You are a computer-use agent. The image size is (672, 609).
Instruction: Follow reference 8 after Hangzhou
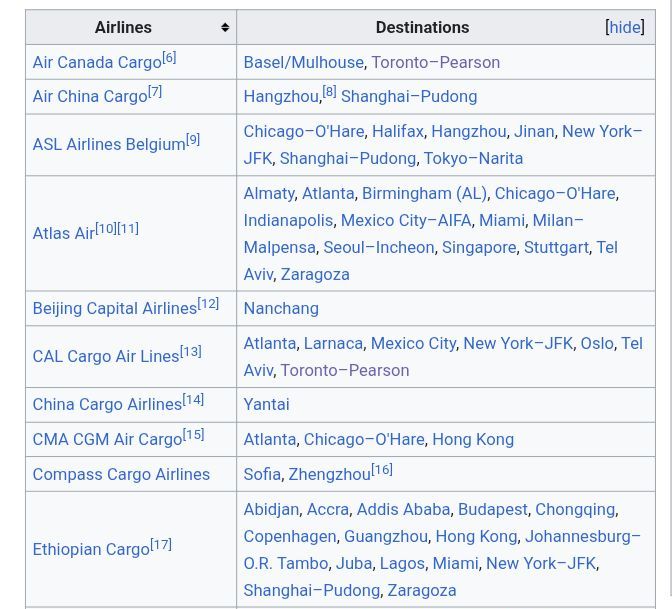(x=329, y=92)
